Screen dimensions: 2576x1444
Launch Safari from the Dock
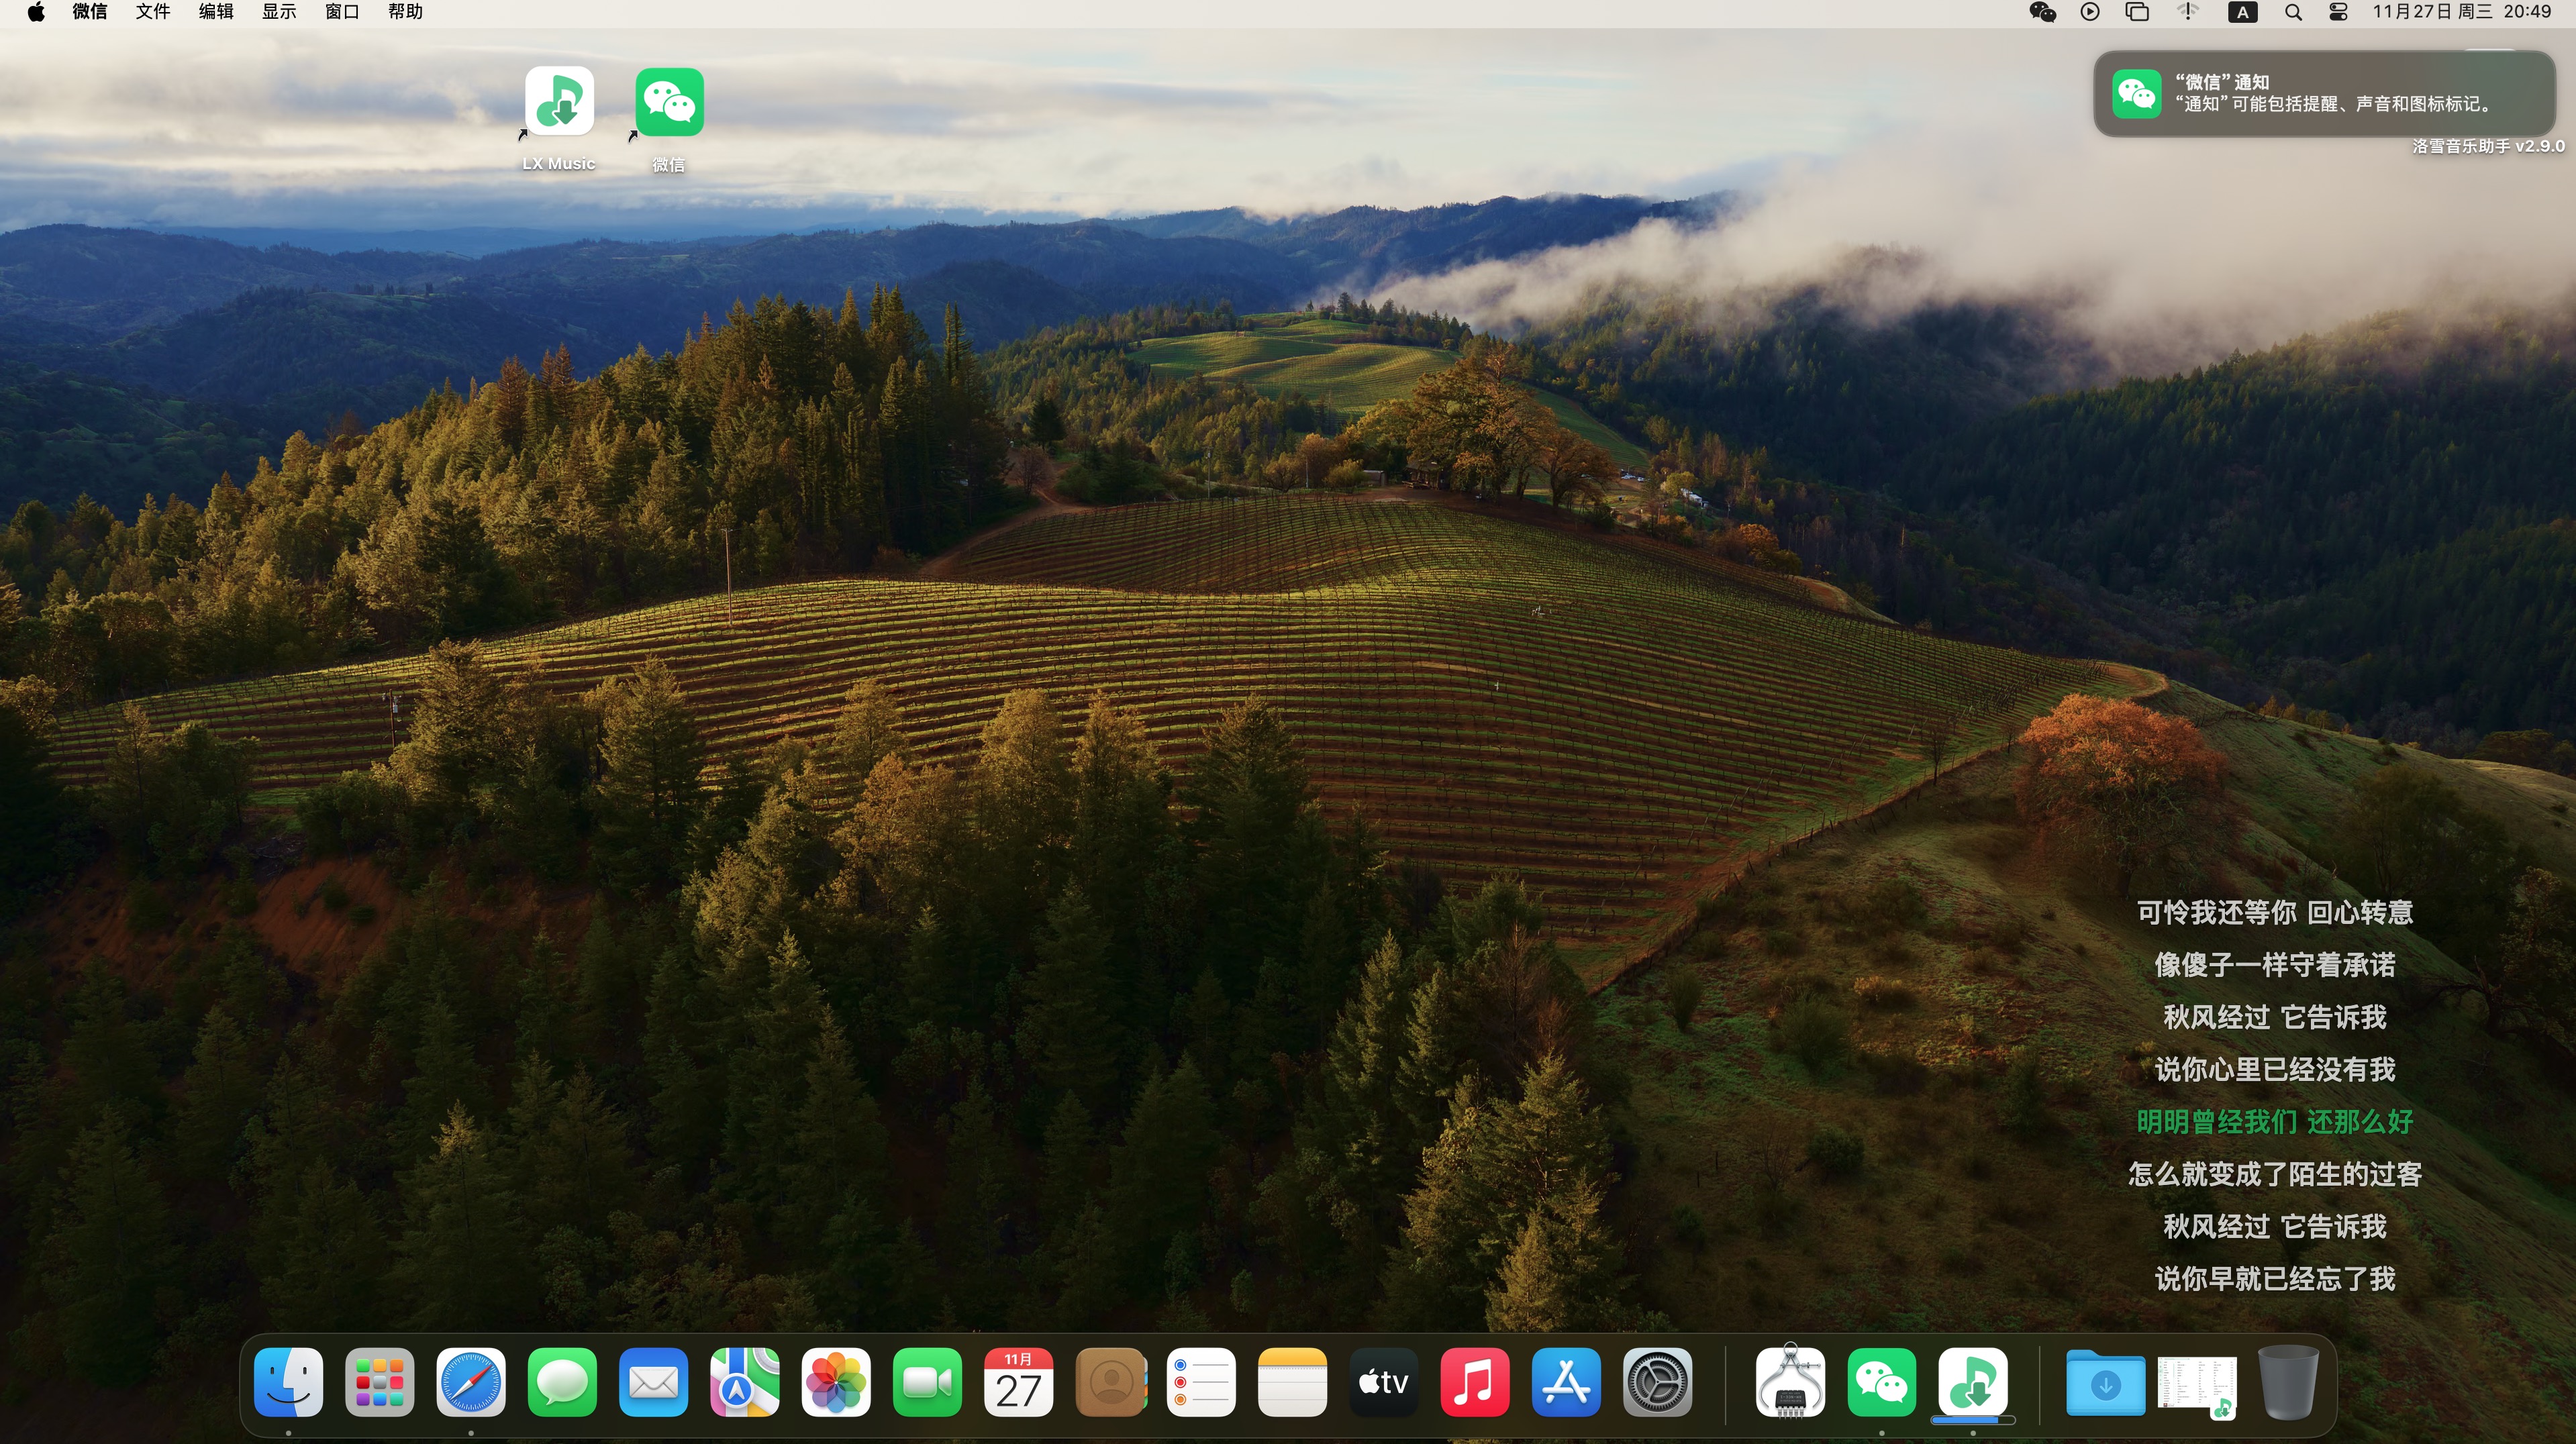pyautogui.click(x=471, y=1383)
